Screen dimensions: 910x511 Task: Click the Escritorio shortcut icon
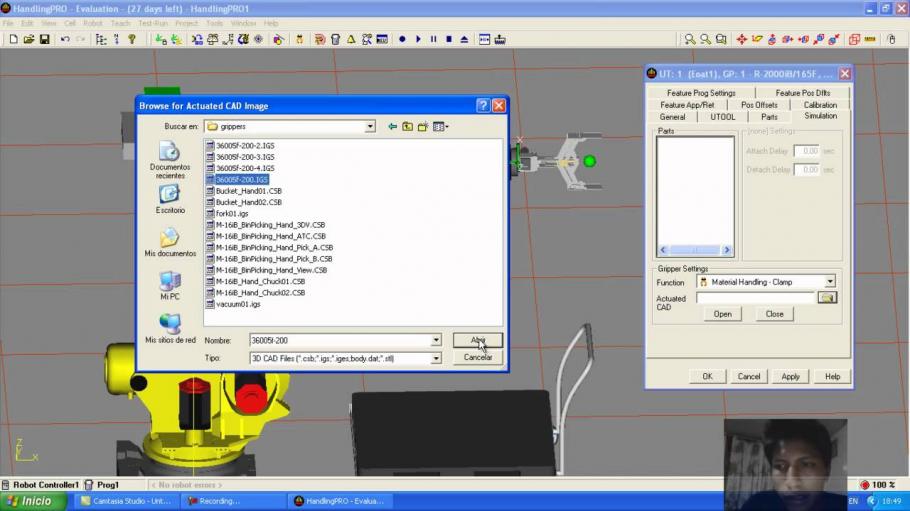[x=170, y=198]
